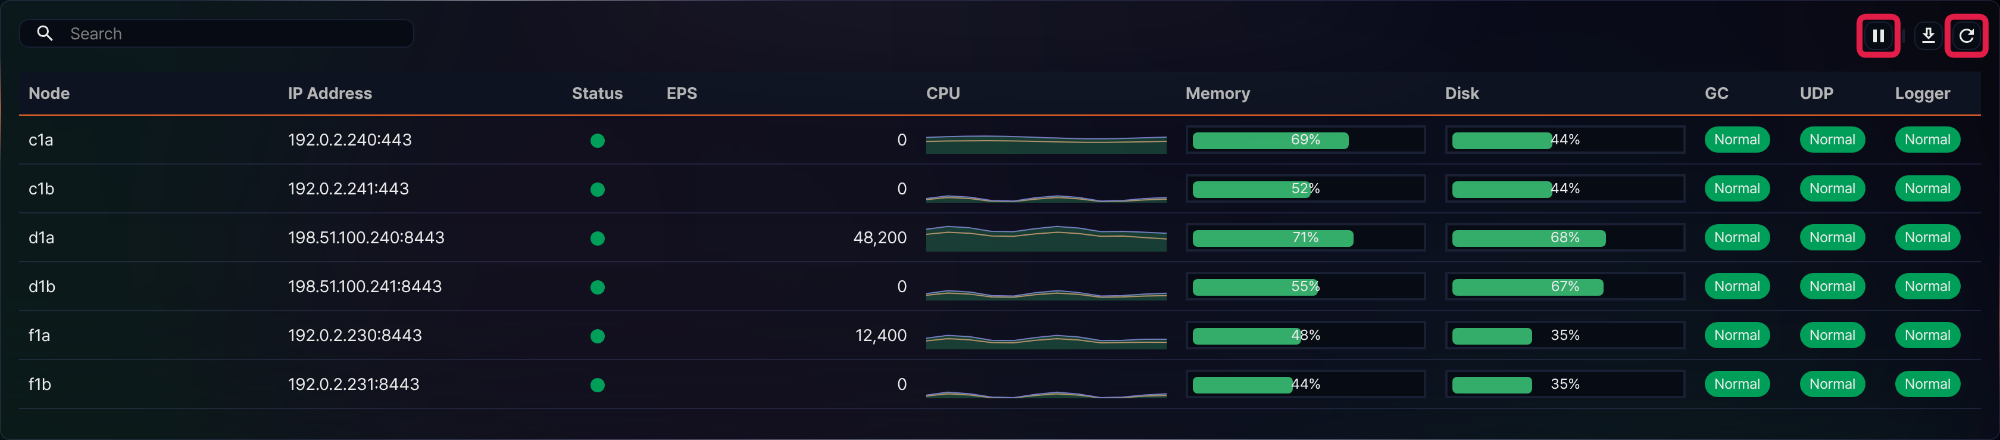Click IP address 192.0.2.240:443
2000x440 pixels.
coord(350,140)
